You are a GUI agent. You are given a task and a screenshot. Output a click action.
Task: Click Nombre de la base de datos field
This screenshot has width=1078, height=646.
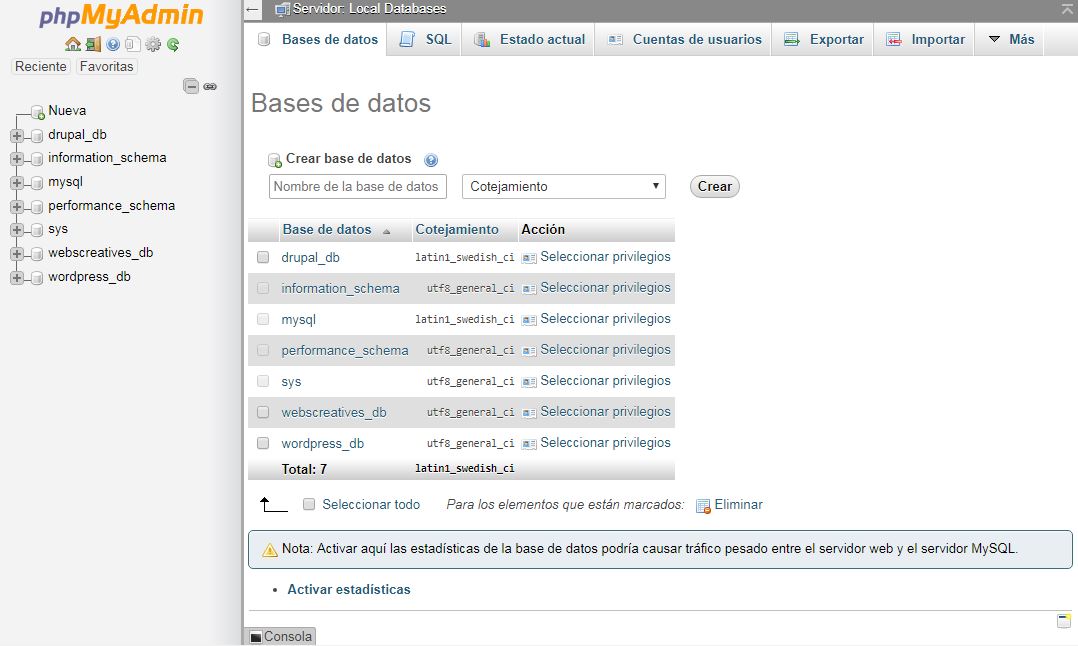pos(358,186)
